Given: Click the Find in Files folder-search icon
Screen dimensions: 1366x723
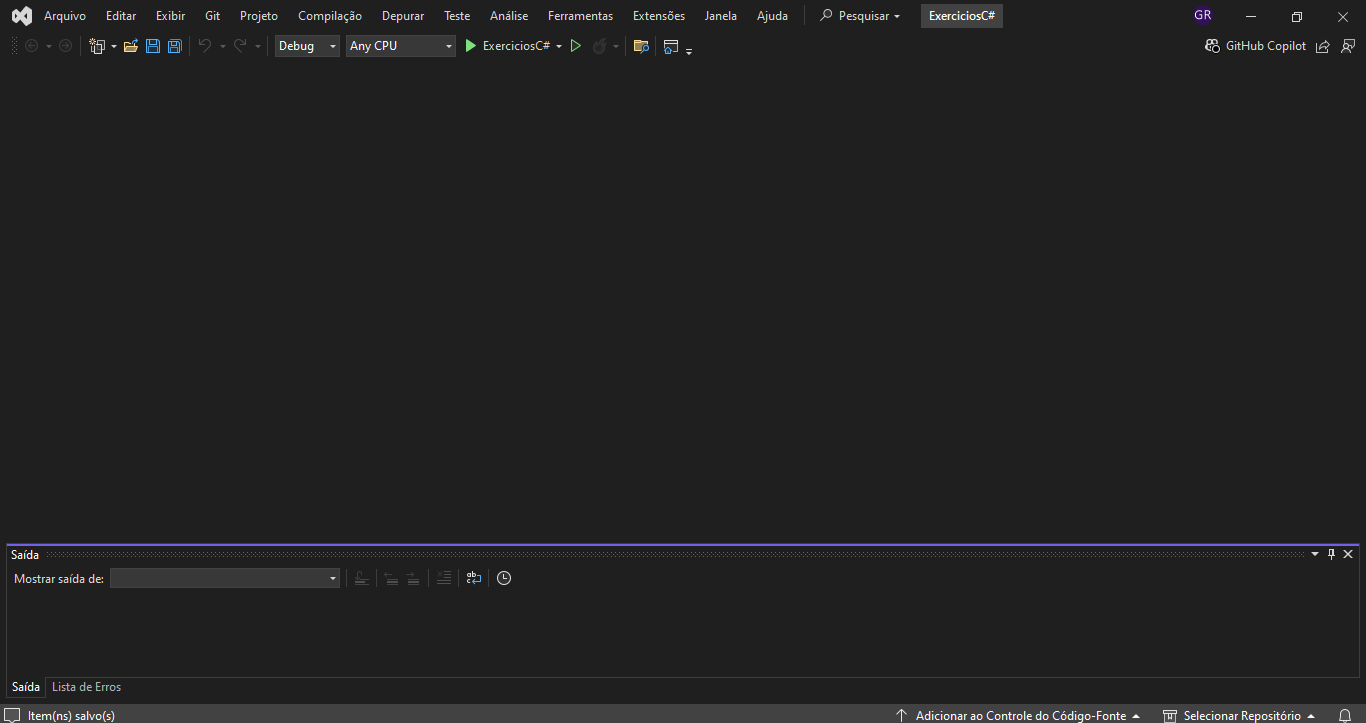Looking at the screenshot, I should [642, 46].
